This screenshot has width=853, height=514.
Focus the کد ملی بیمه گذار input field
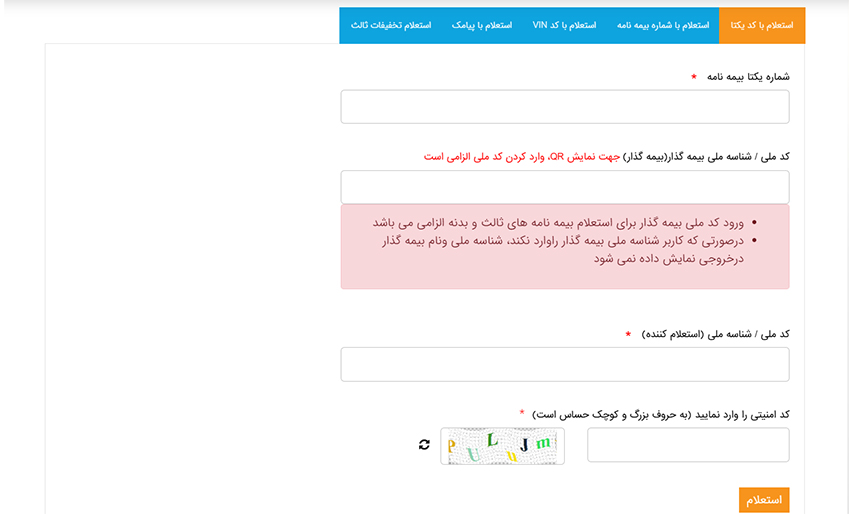[x=565, y=187]
